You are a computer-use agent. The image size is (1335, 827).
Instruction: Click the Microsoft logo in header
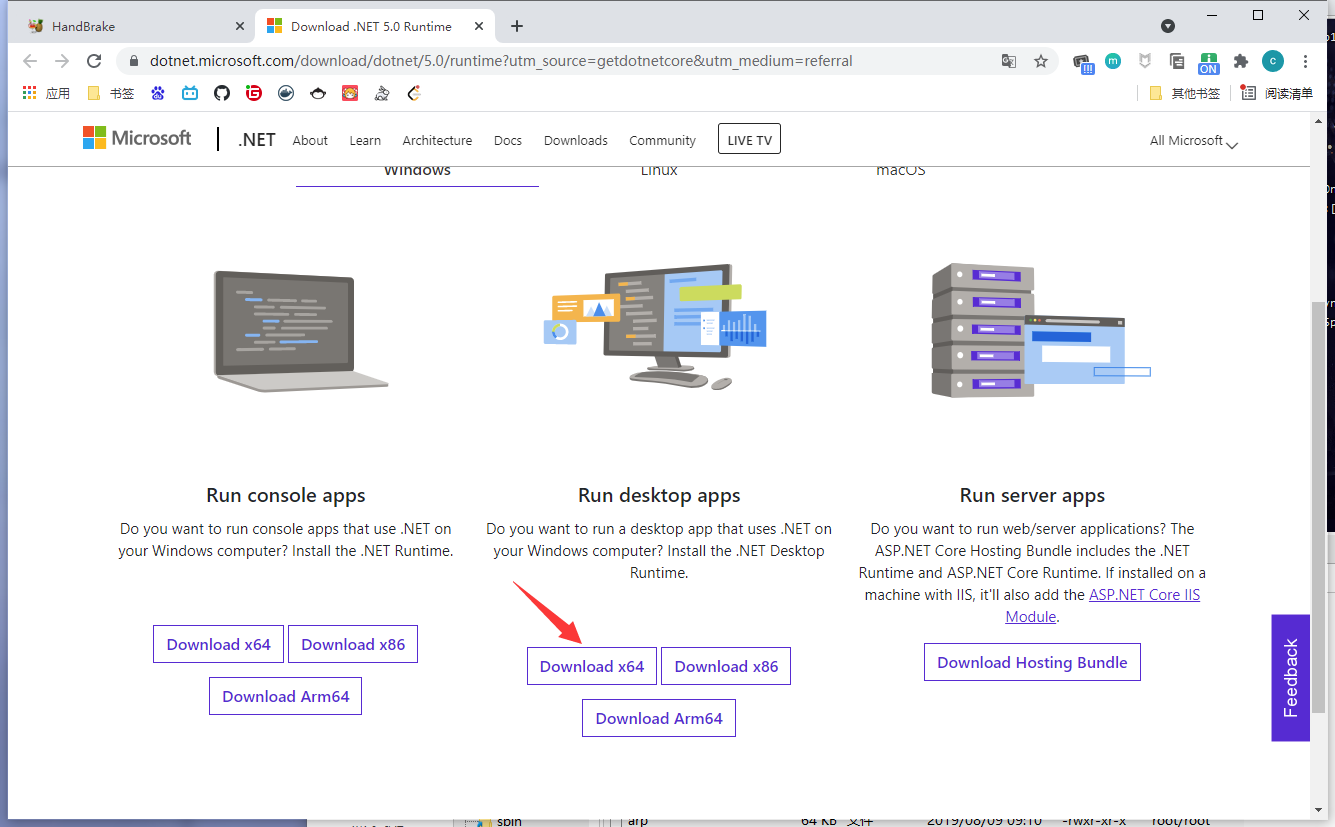click(137, 138)
